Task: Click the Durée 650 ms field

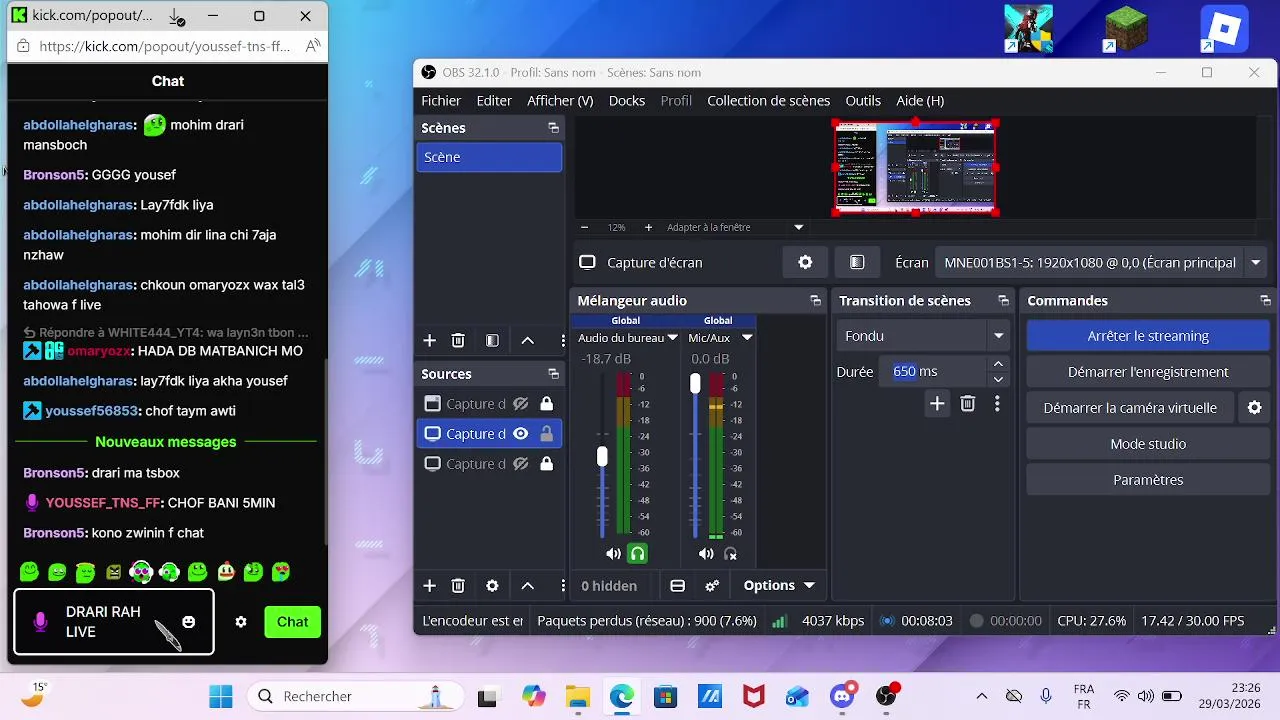Action: pos(935,371)
